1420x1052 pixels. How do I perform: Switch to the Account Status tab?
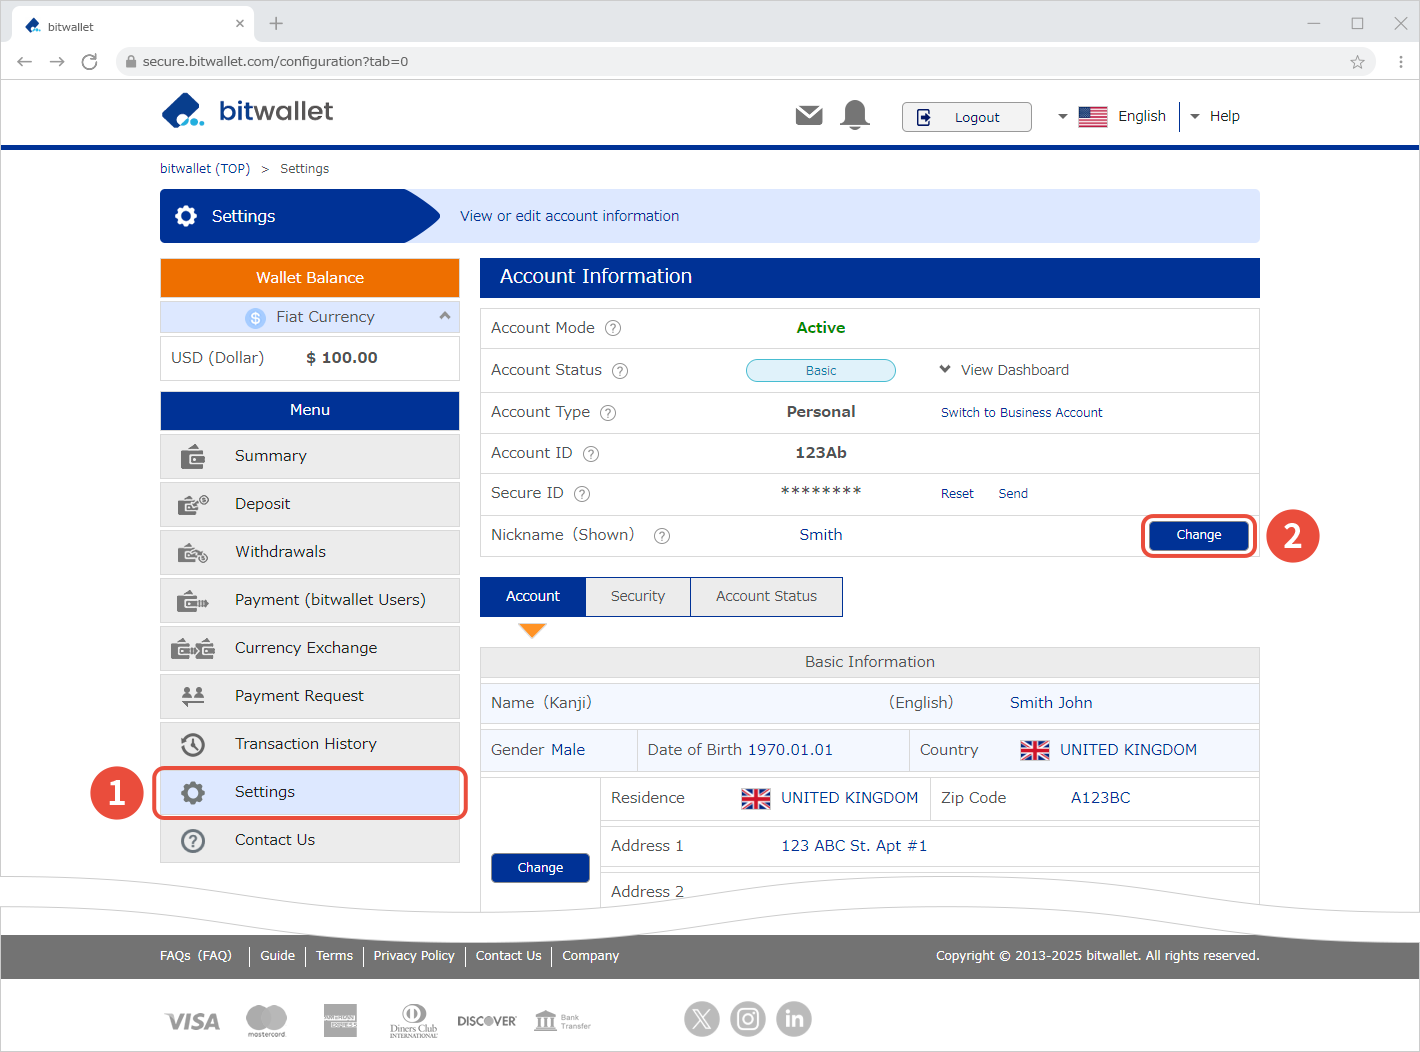pyautogui.click(x=766, y=597)
